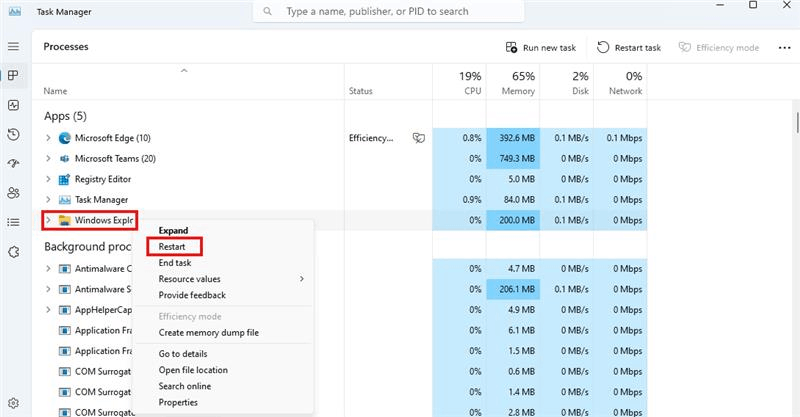Screen dimensions: 800x417
Task: Sort by the Memory column header
Action: (513, 82)
